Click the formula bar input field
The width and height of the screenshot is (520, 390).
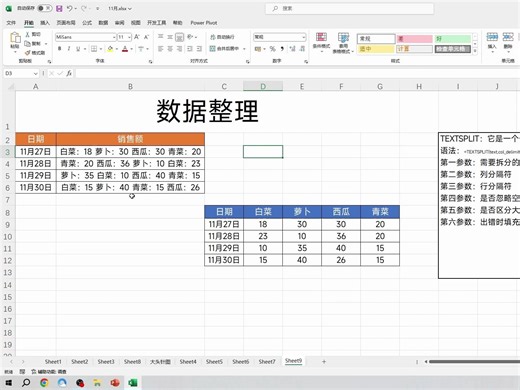click(x=297, y=73)
